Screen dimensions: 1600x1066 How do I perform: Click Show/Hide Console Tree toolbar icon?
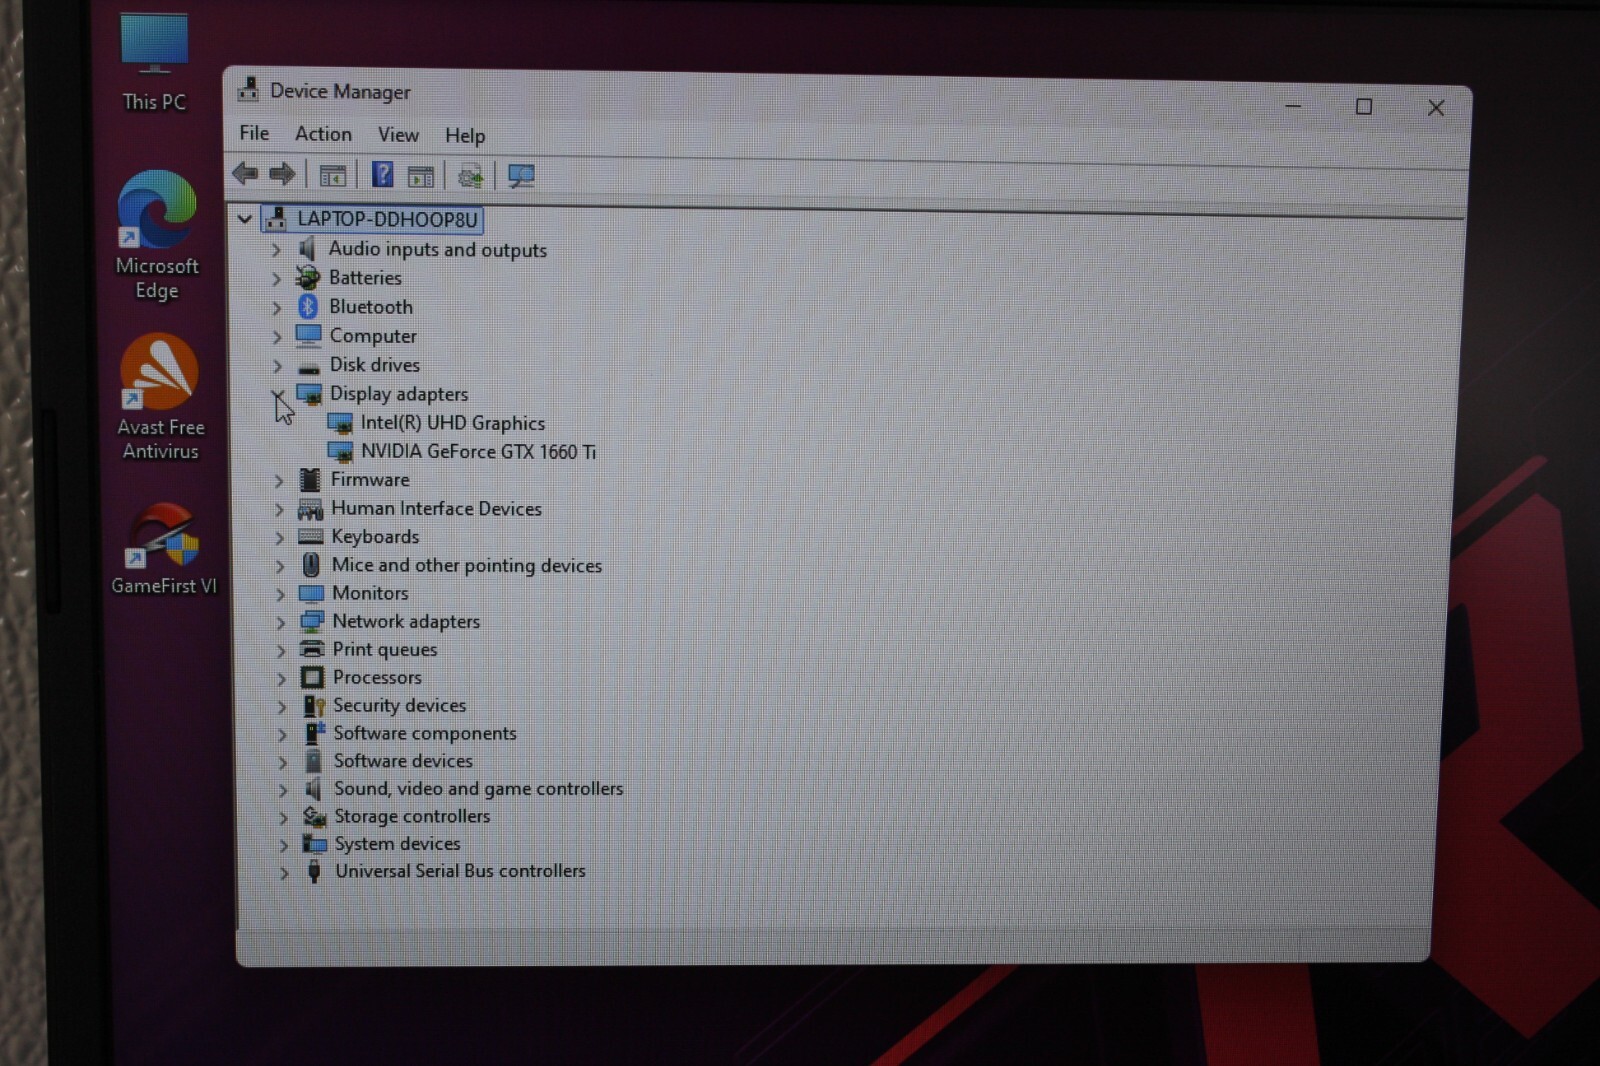332,176
